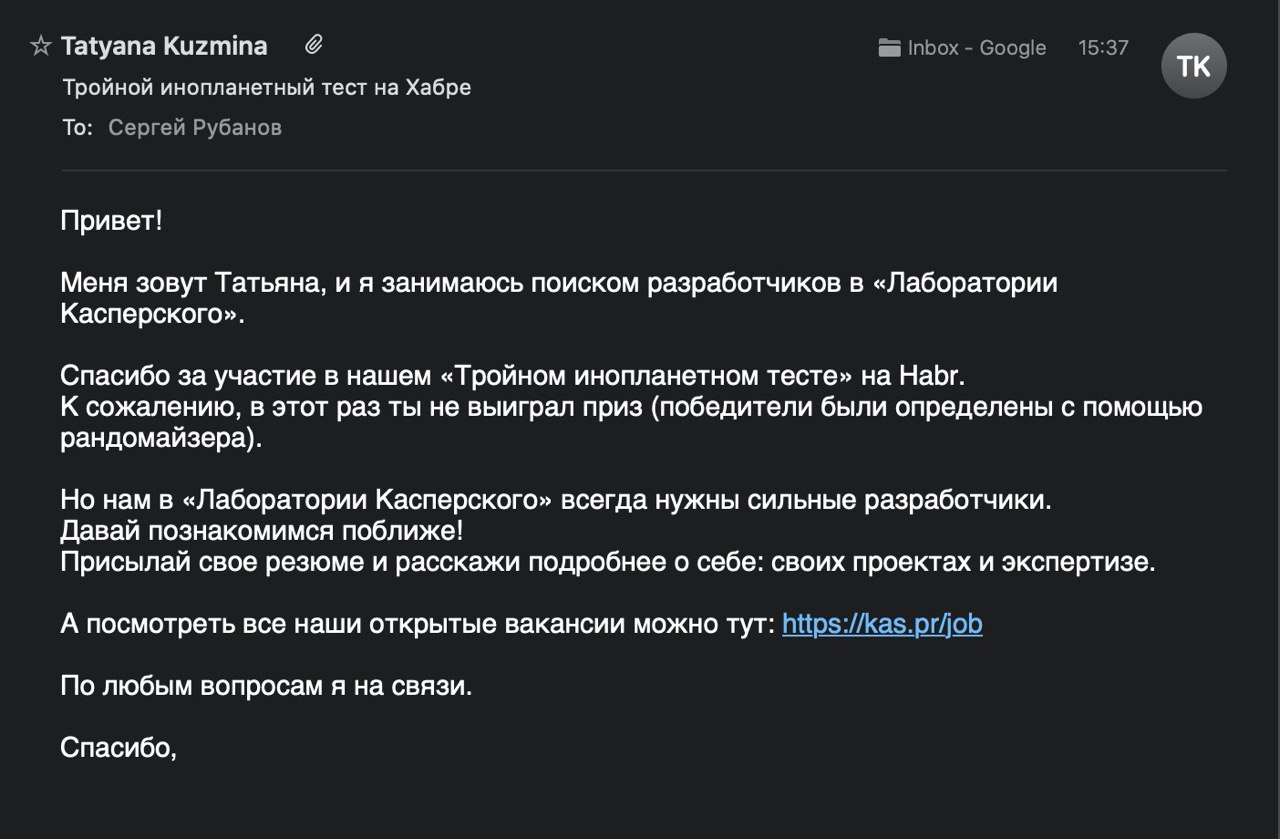The image size is (1280, 839).
Task: Click the To: field label
Action: [77, 128]
